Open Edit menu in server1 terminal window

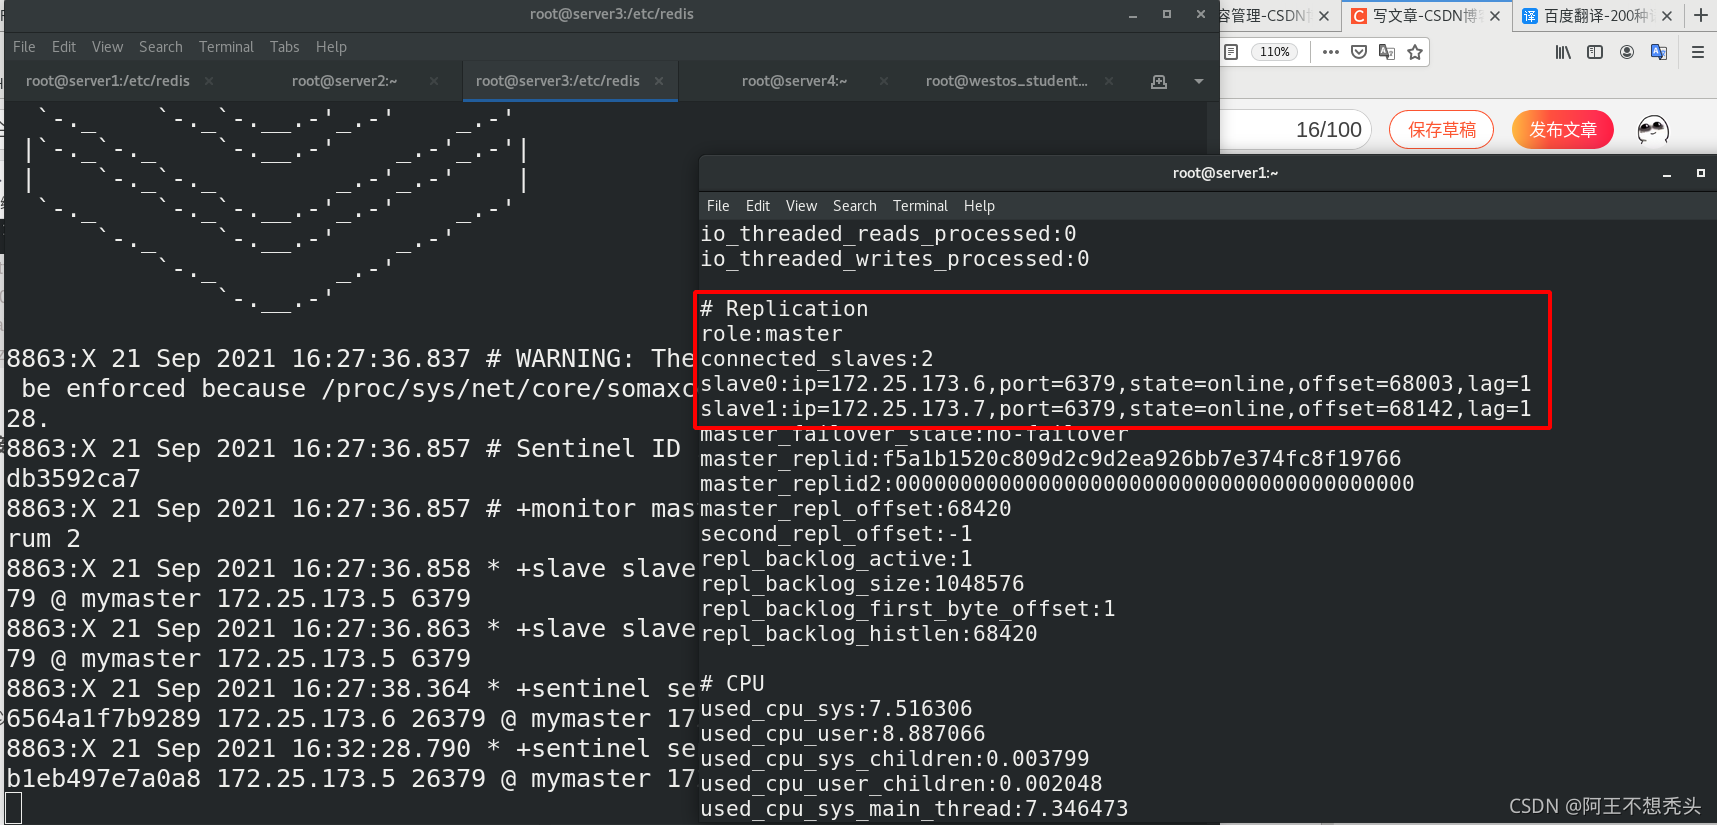(758, 206)
